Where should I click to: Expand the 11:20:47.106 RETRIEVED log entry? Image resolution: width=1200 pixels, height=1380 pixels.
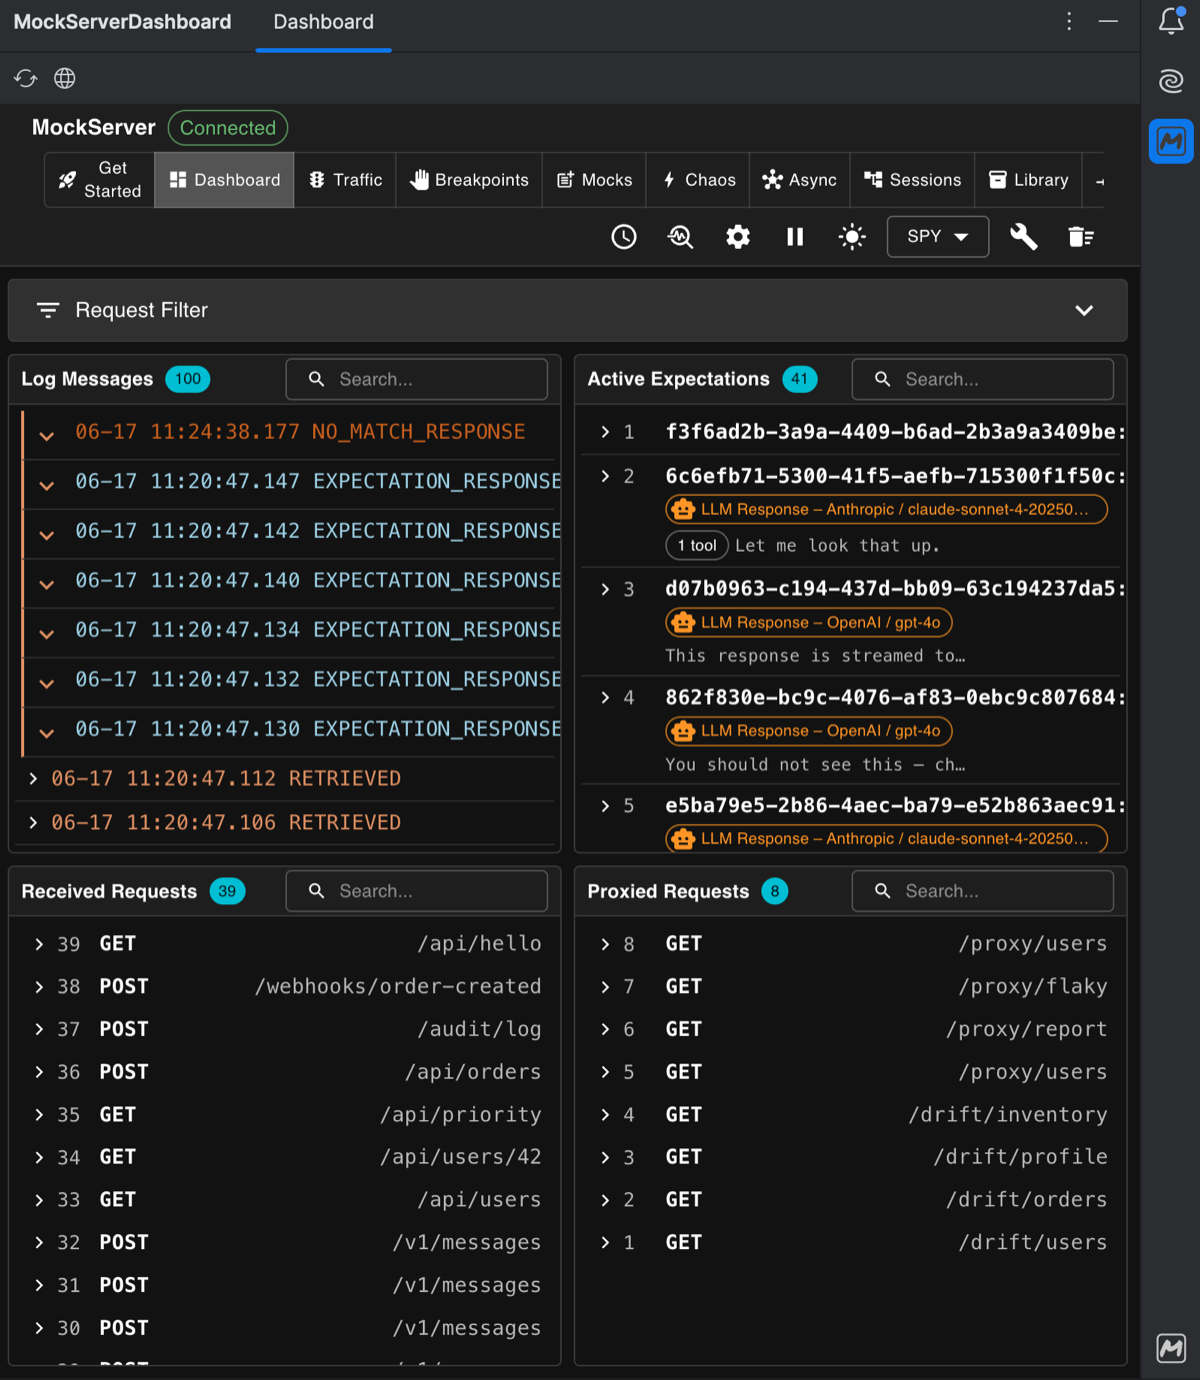click(x=33, y=823)
